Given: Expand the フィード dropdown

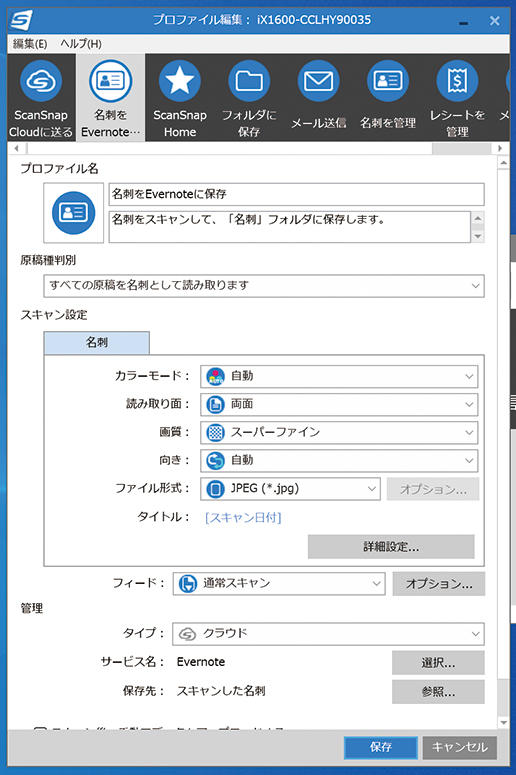Looking at the screenshot, I should [279, 584].
